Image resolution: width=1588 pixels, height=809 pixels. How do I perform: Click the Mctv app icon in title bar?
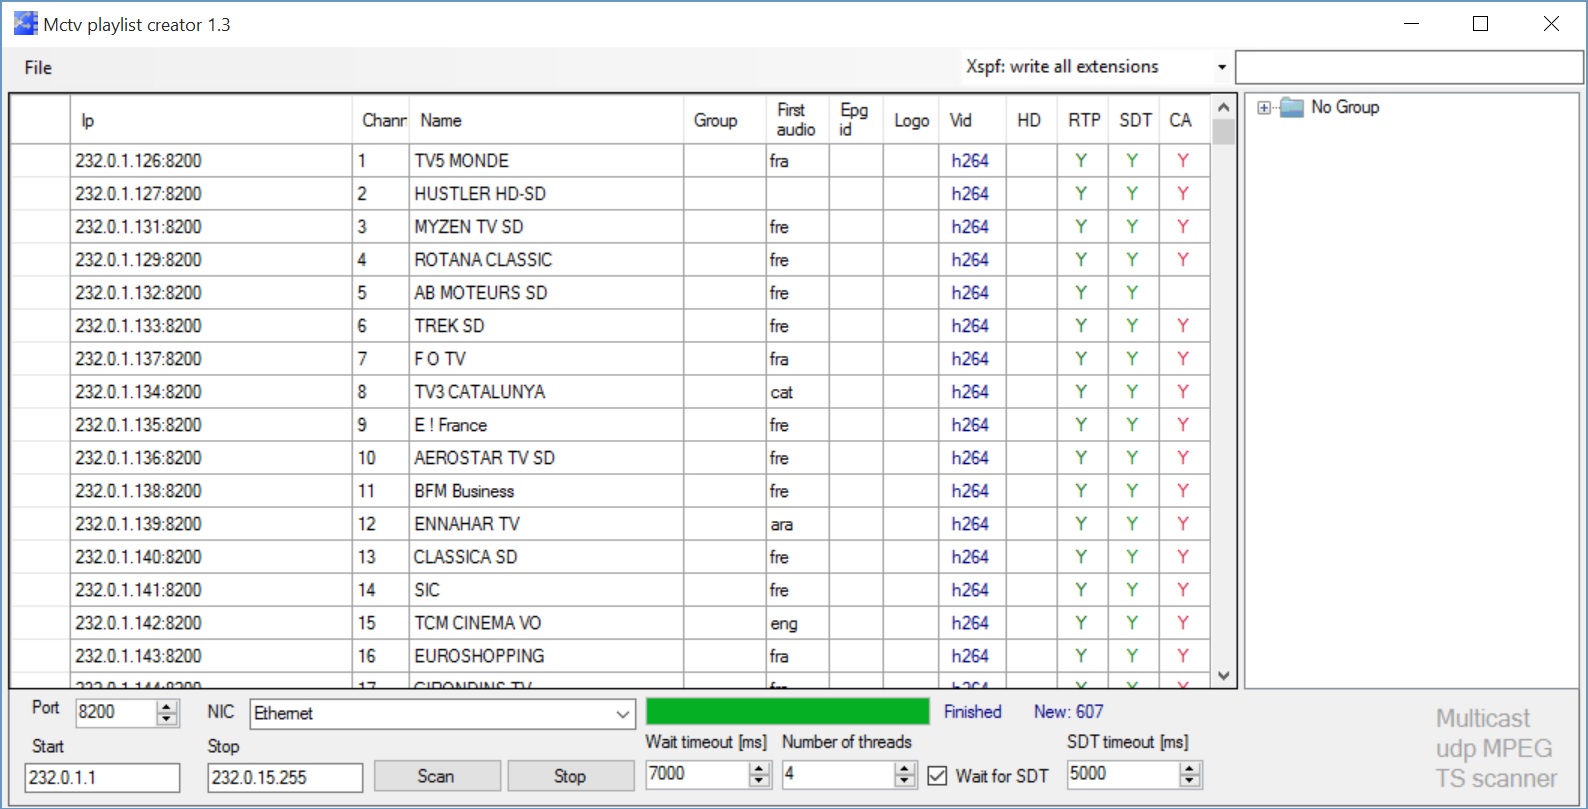tap(25, 24)
